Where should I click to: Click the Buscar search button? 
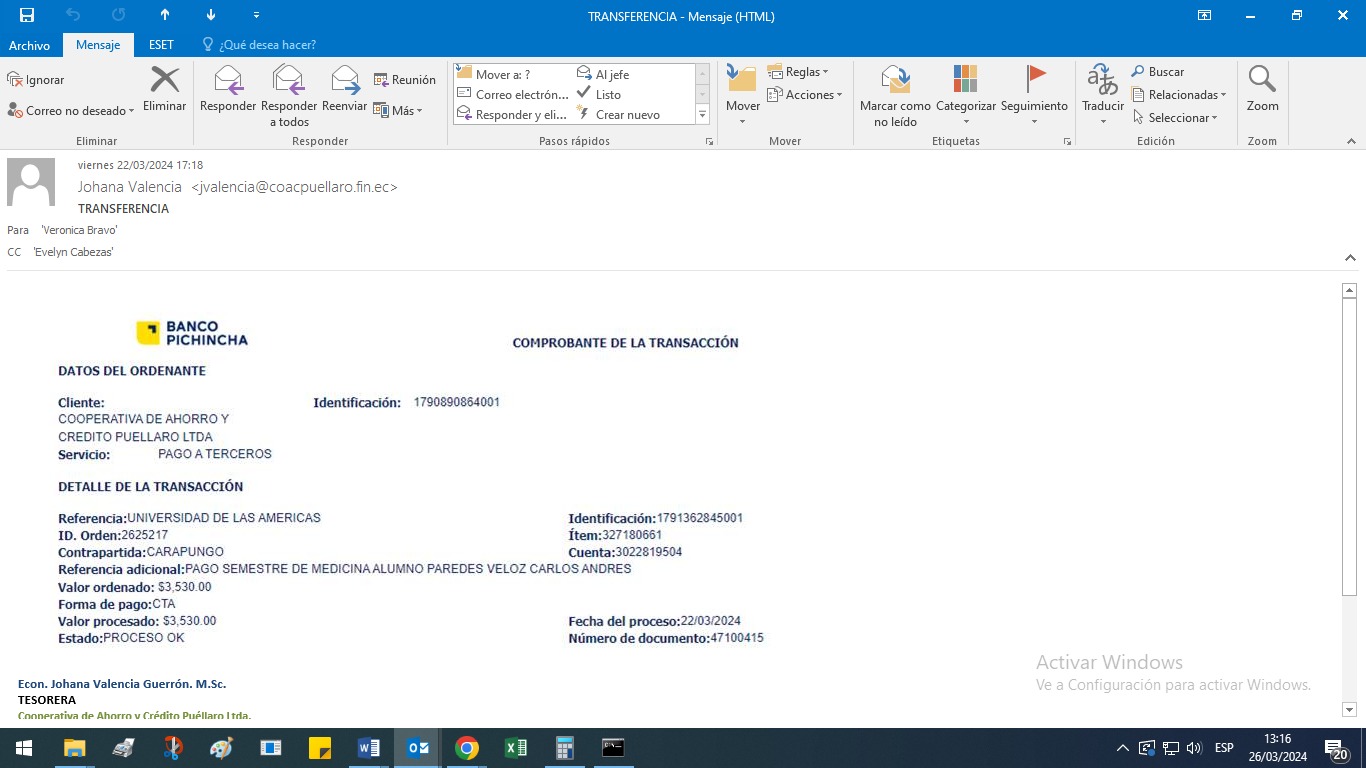pos(1158,72)
